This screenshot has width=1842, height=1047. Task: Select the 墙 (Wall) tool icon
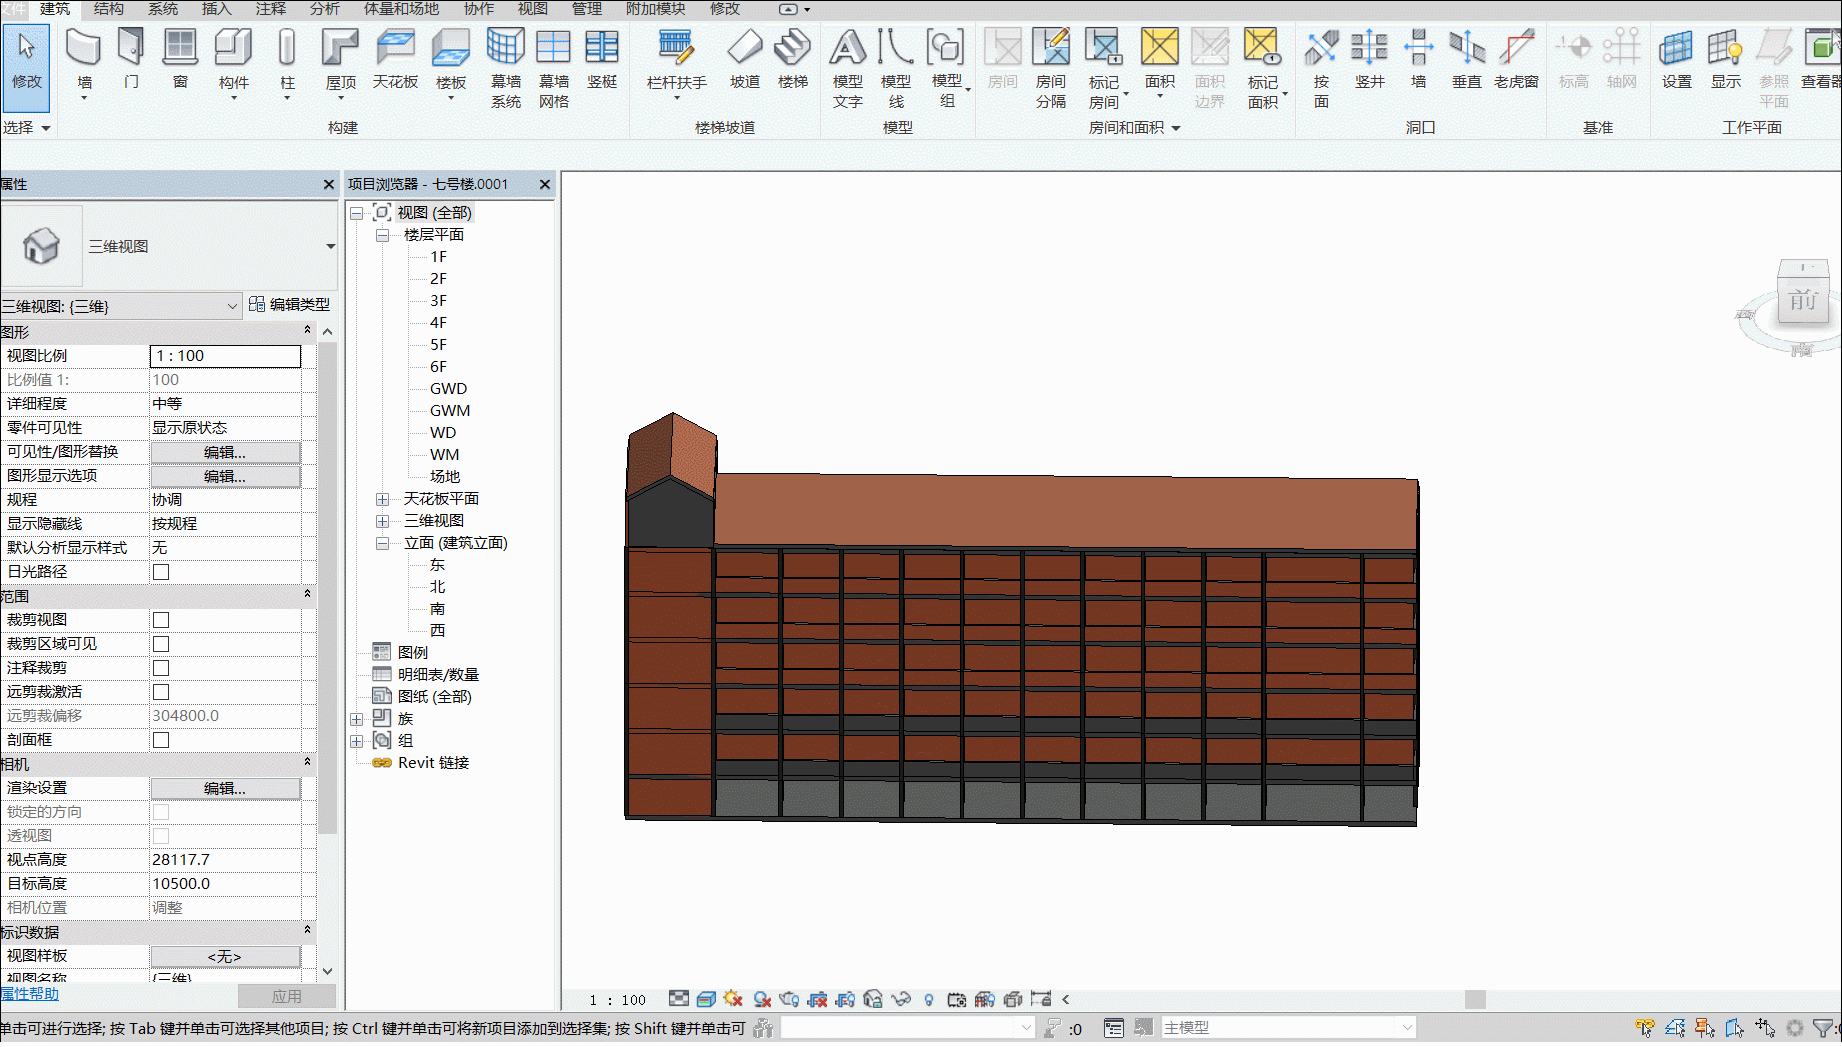[x=84, y=47]
